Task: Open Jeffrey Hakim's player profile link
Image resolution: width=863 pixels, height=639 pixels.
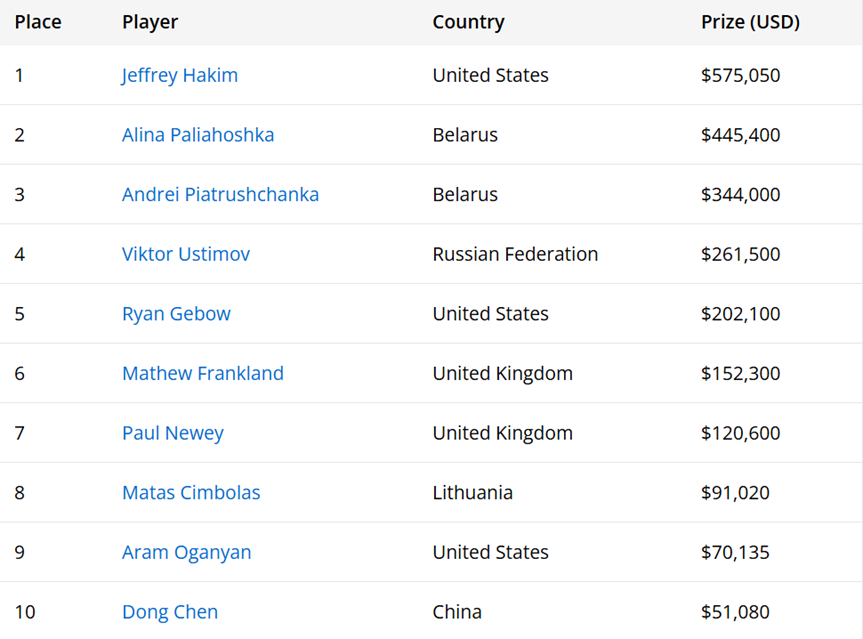Action: [180, 75]
